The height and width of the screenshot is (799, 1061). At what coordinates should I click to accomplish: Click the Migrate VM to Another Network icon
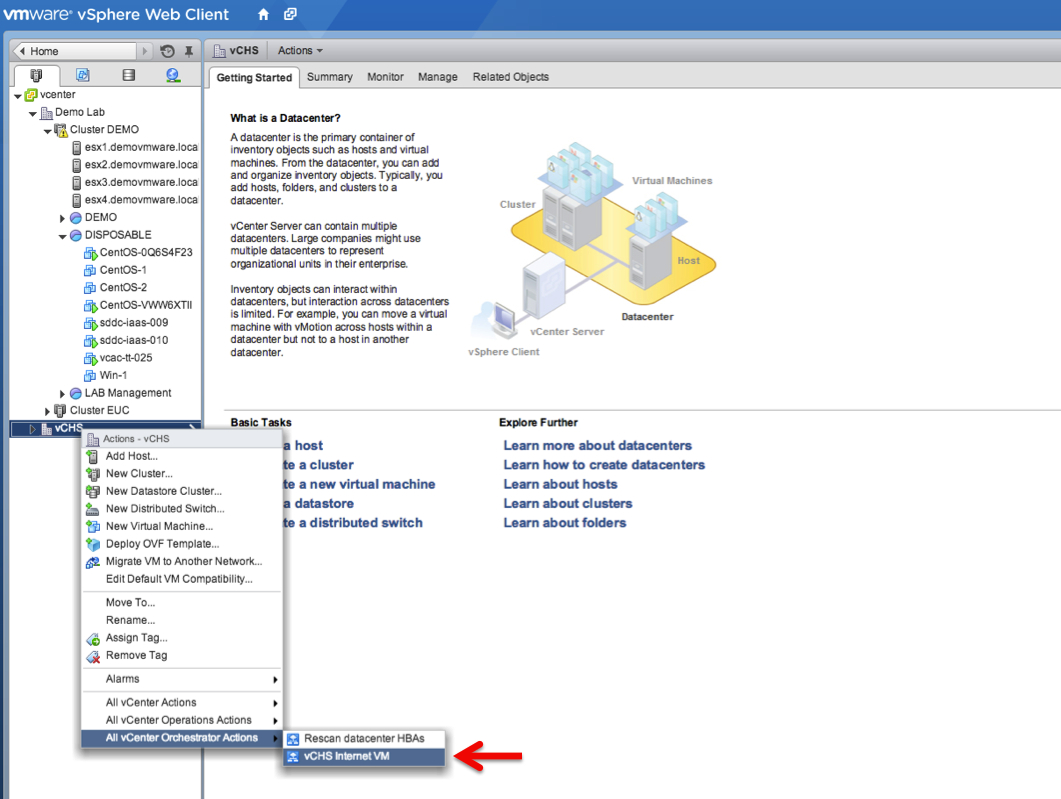tap(93, 562)
